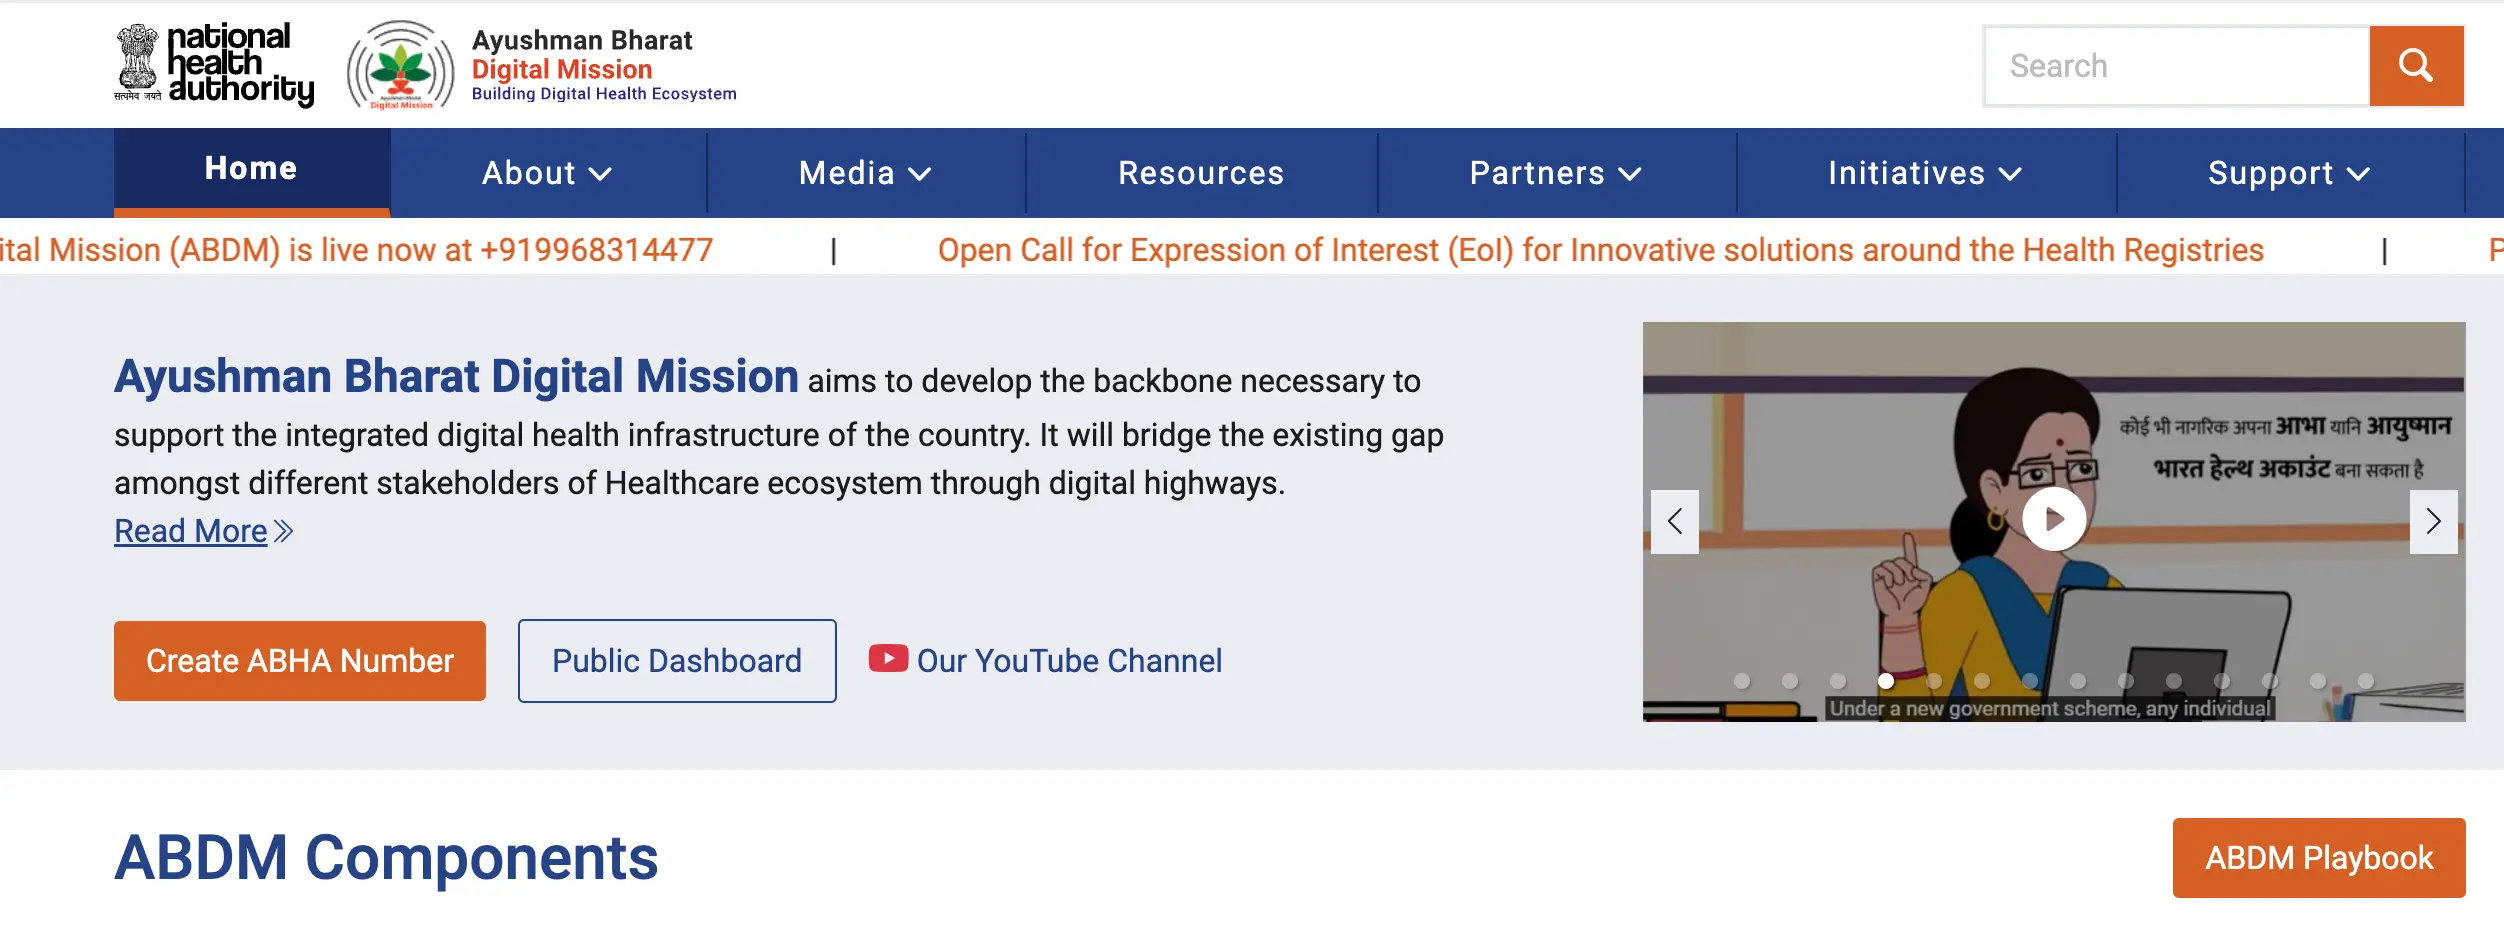The image size is (2504, 930).
Task: Expand the About menu chevron
Action: [x=600, y=174]
